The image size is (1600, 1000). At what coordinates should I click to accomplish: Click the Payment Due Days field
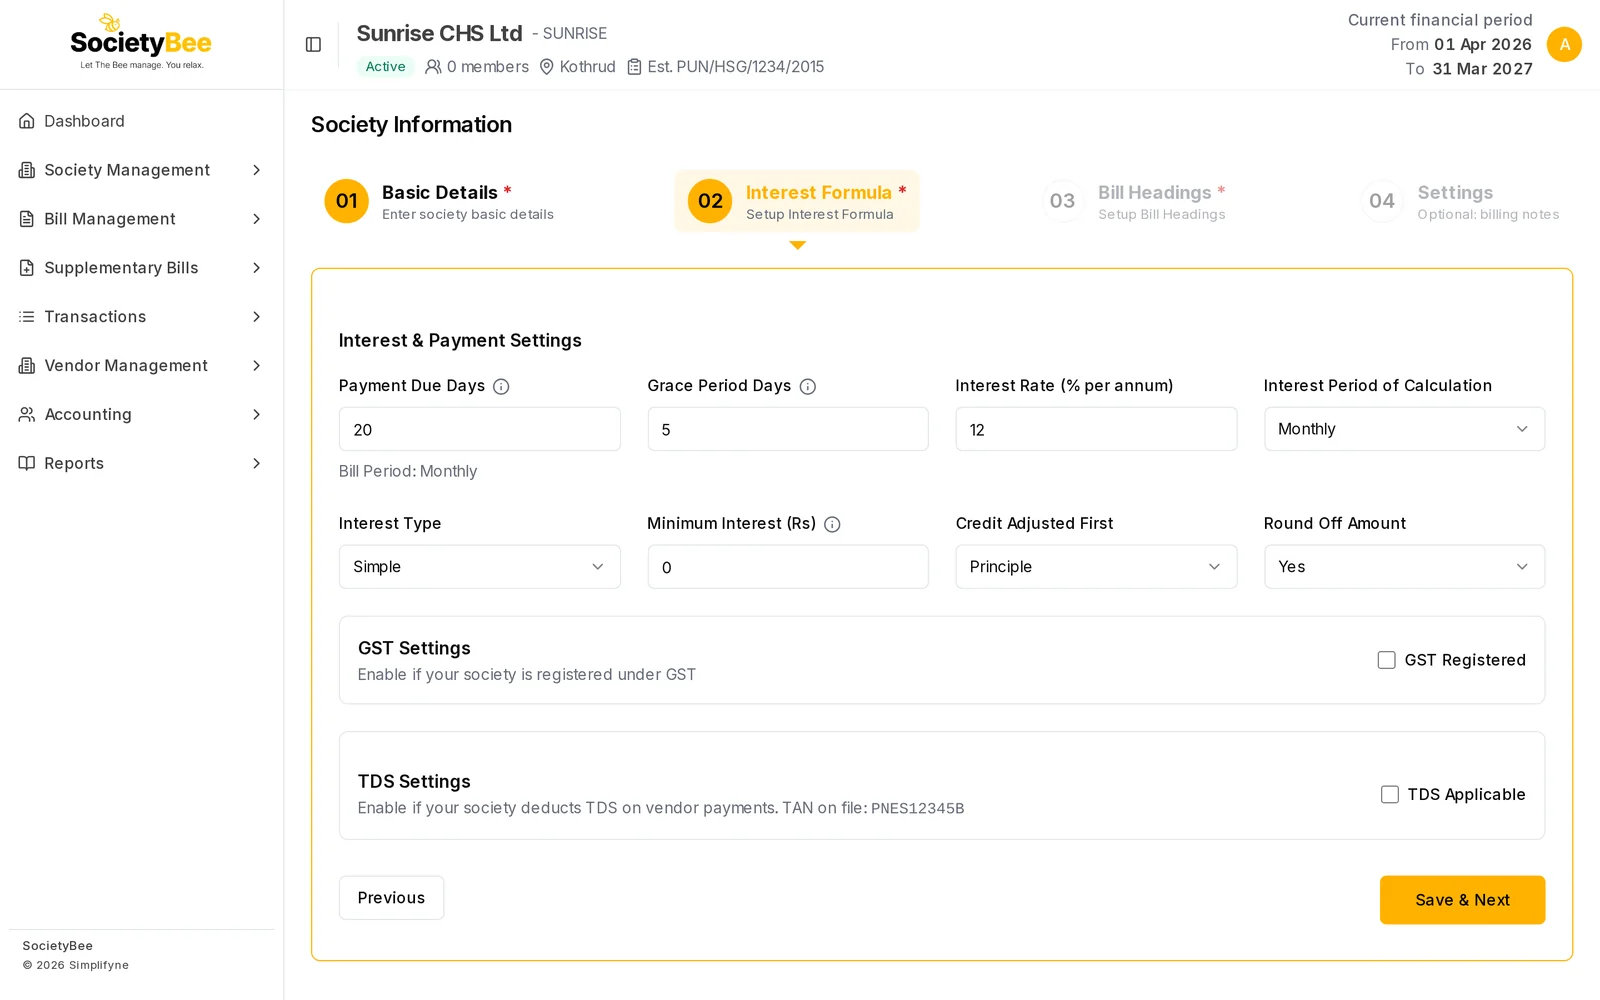click(x=479, y=429)
